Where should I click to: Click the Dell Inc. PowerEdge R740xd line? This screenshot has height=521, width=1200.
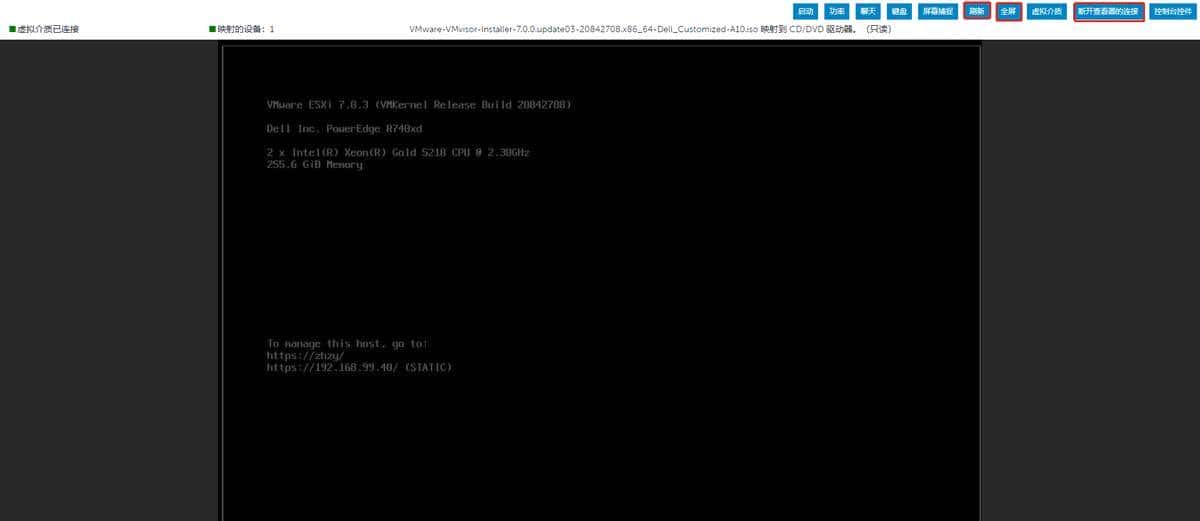click(x=344, y=129)
